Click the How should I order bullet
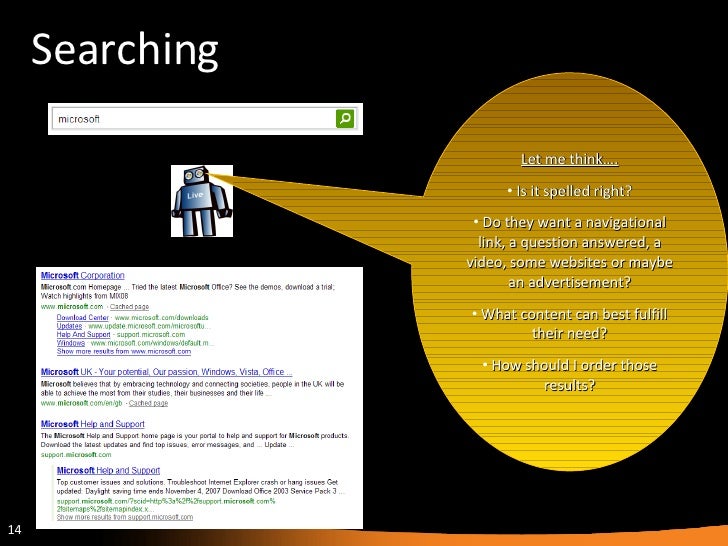The width and height of the screenshot is (728, 546). pos(569,375)
